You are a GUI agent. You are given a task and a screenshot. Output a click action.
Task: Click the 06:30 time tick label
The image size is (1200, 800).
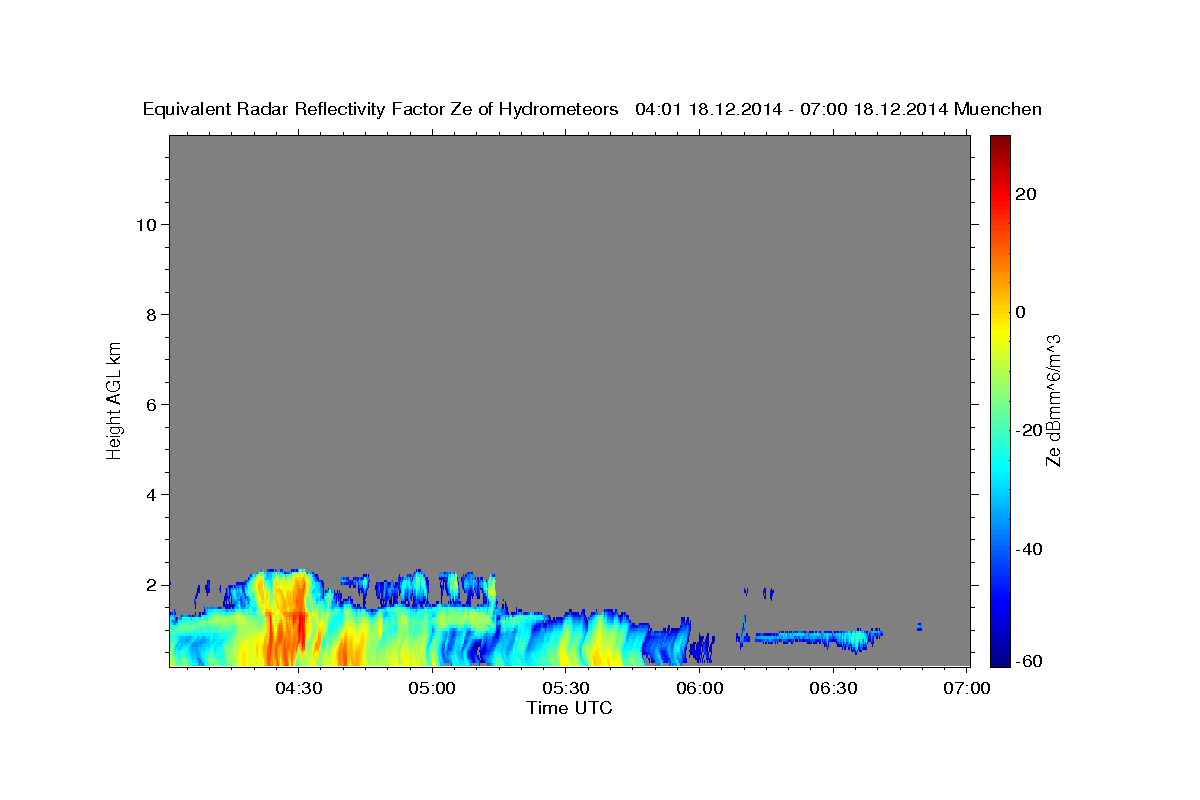pos(833,688)
